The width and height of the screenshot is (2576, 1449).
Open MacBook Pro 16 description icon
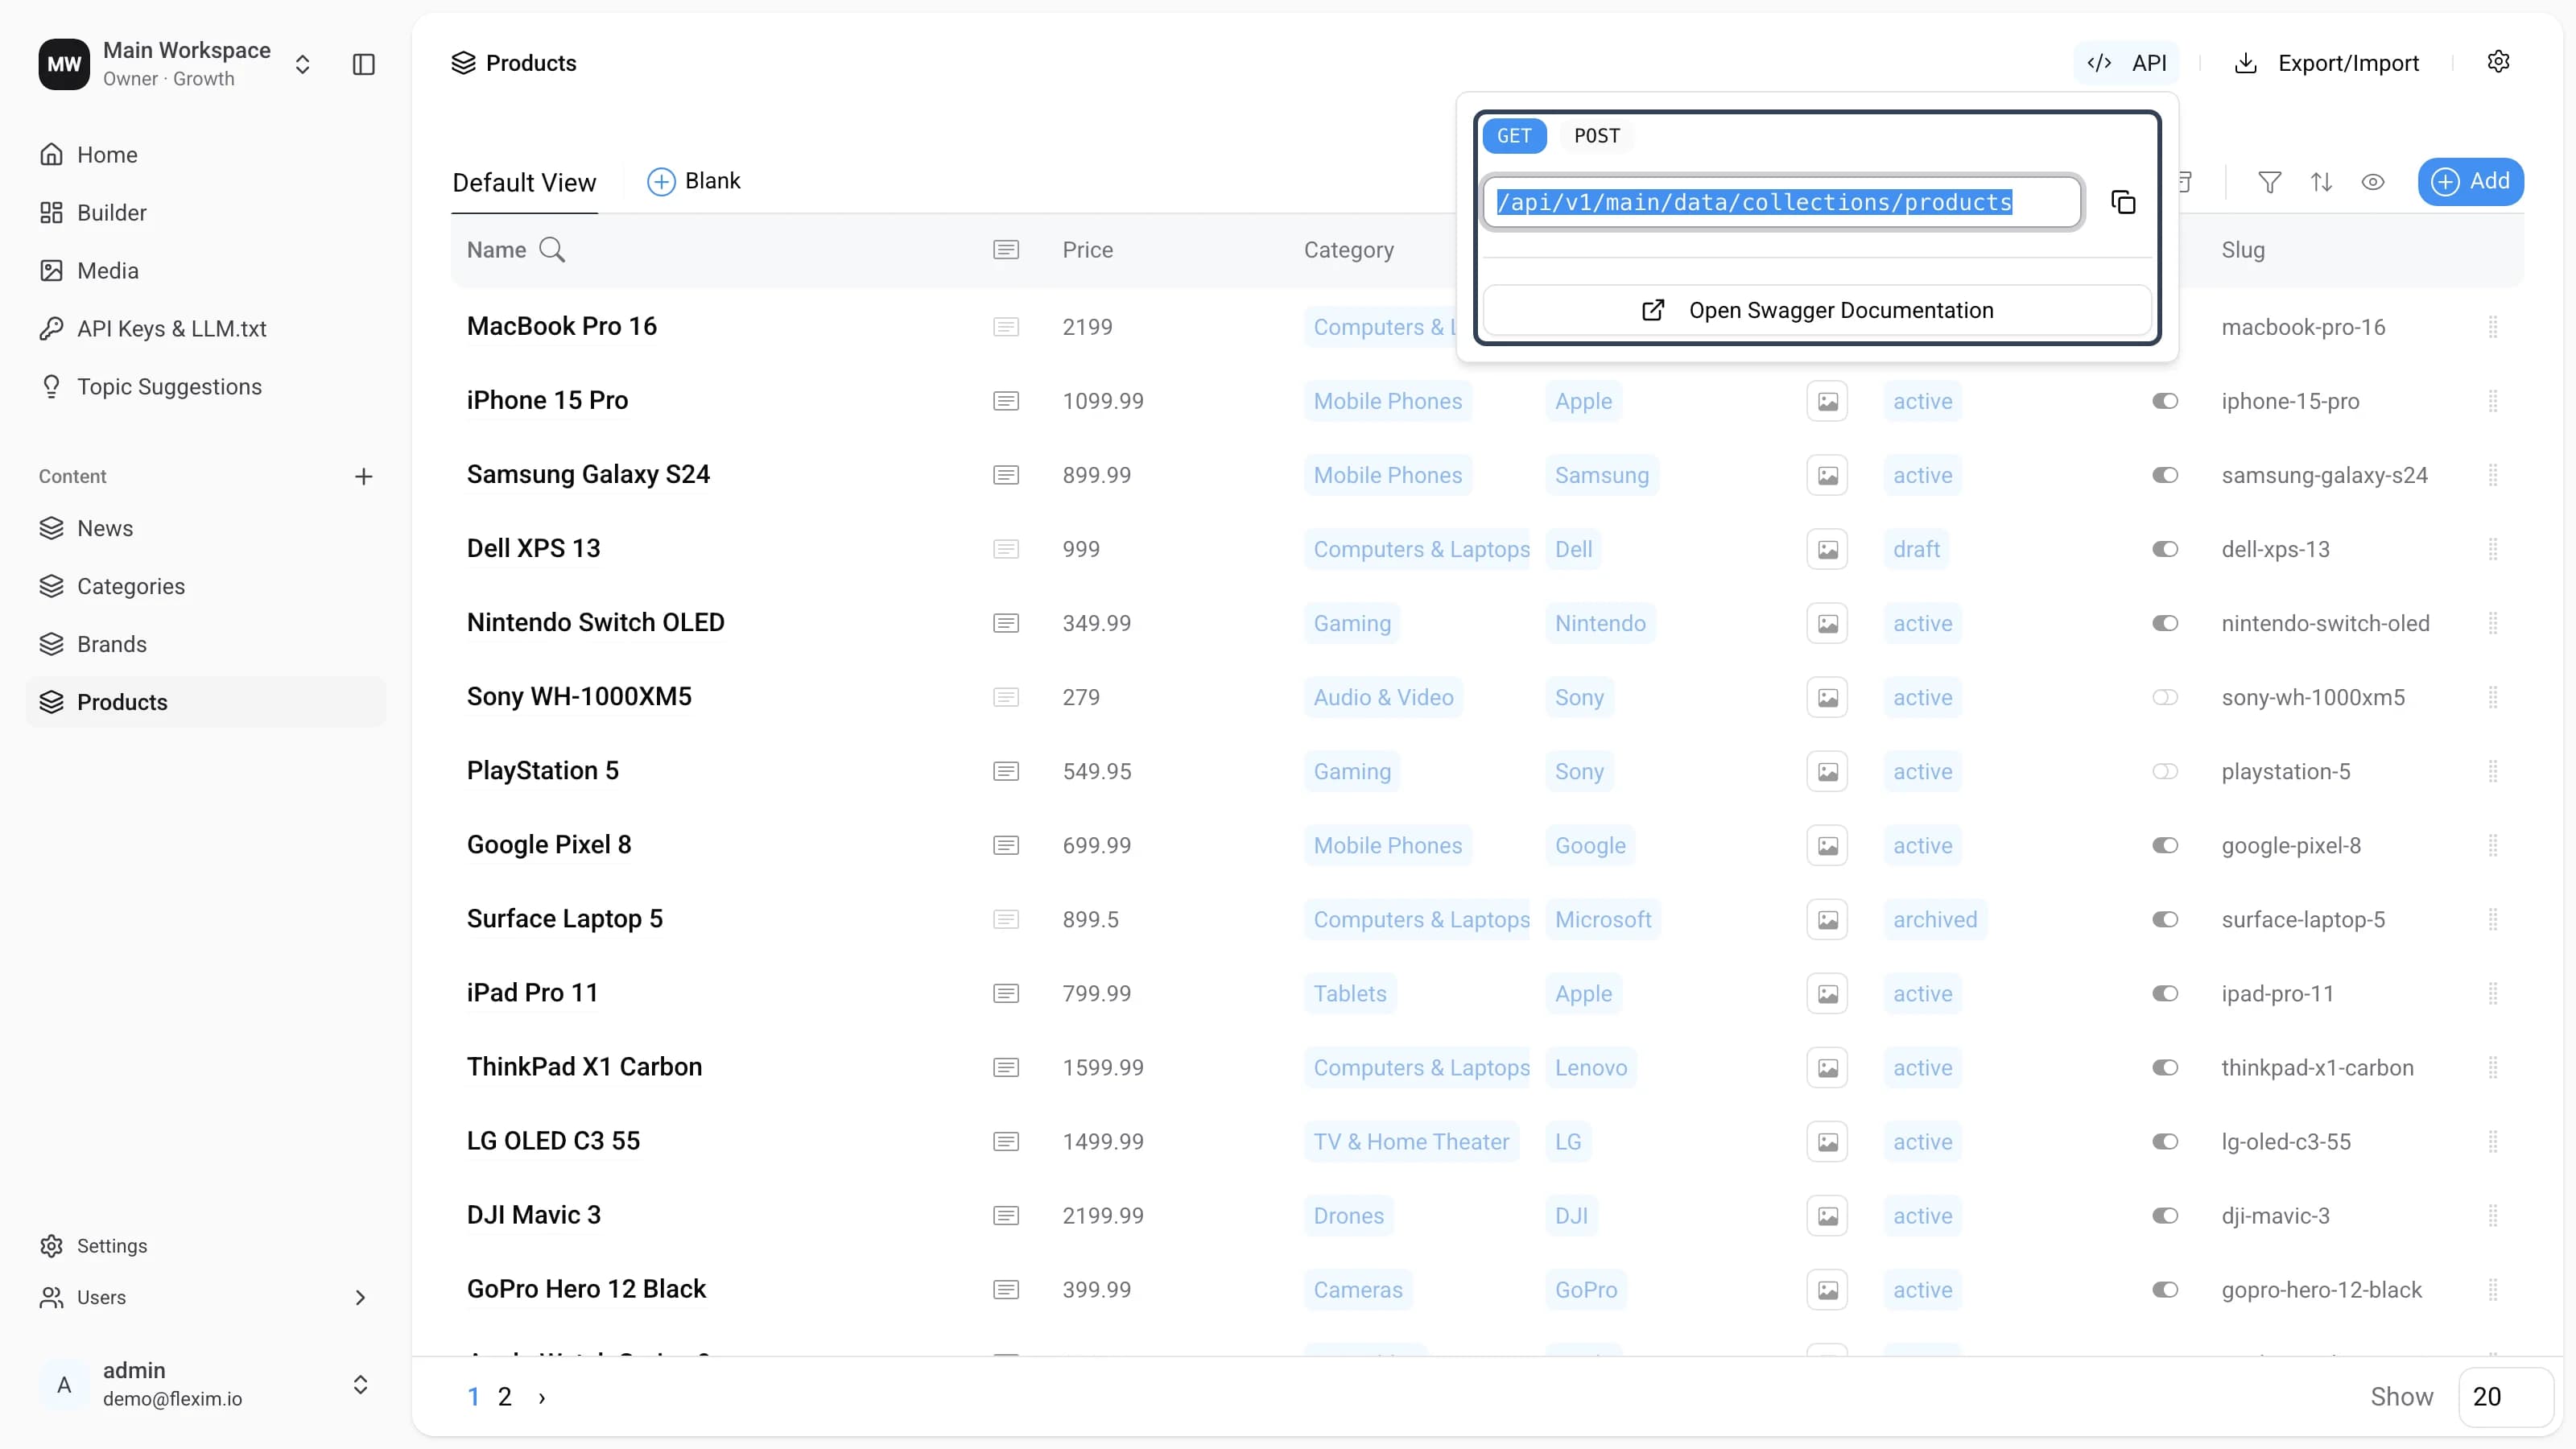pos(1006,327)
